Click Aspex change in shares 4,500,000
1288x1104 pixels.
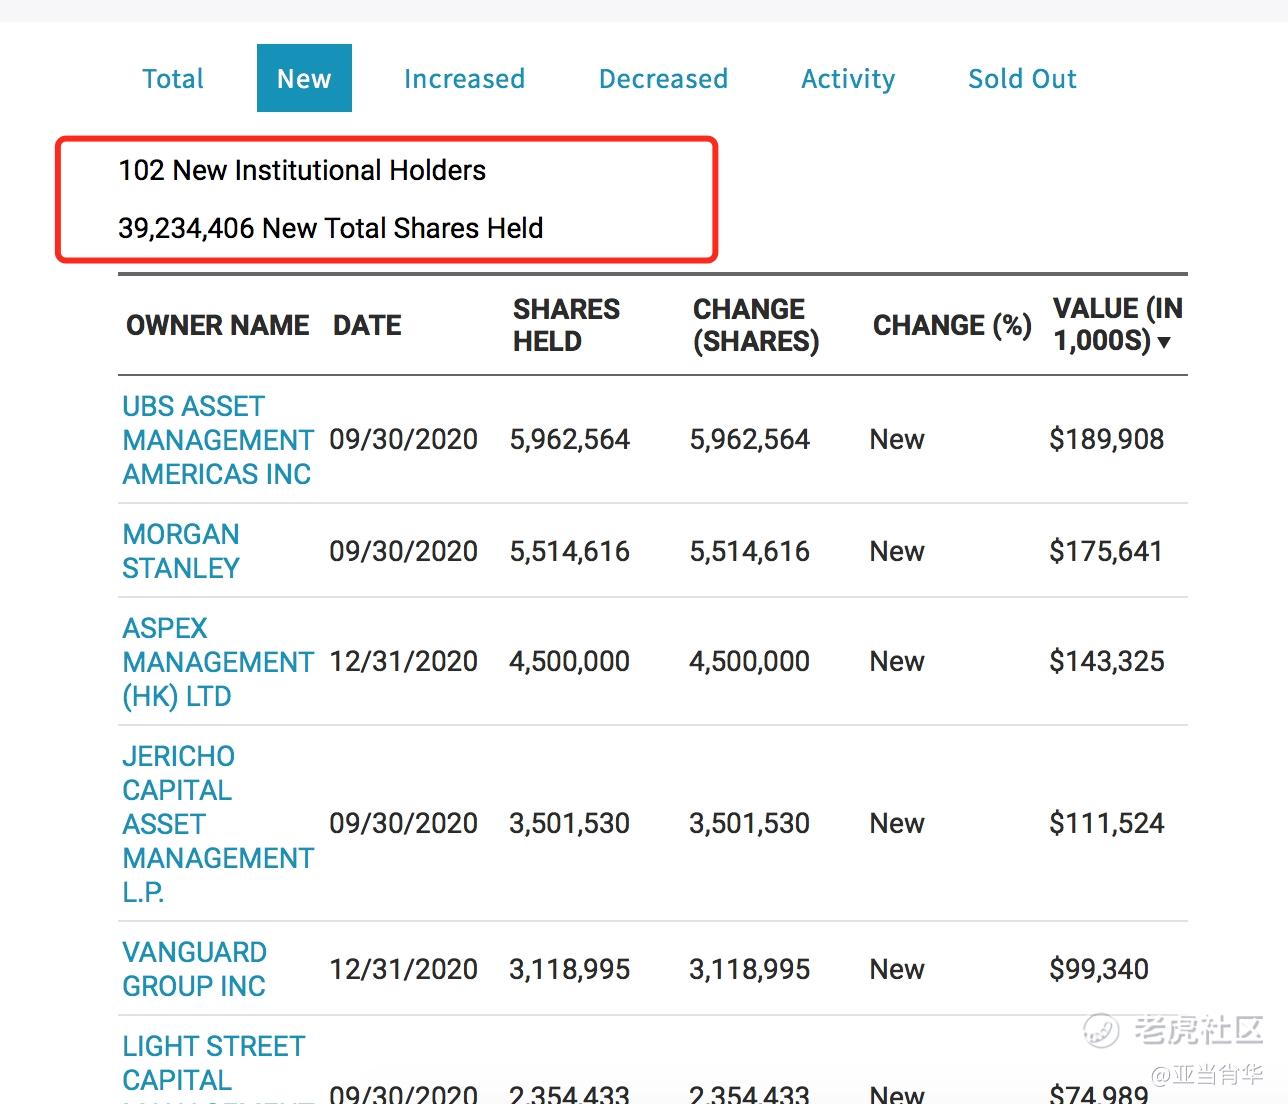click(750, 661)
